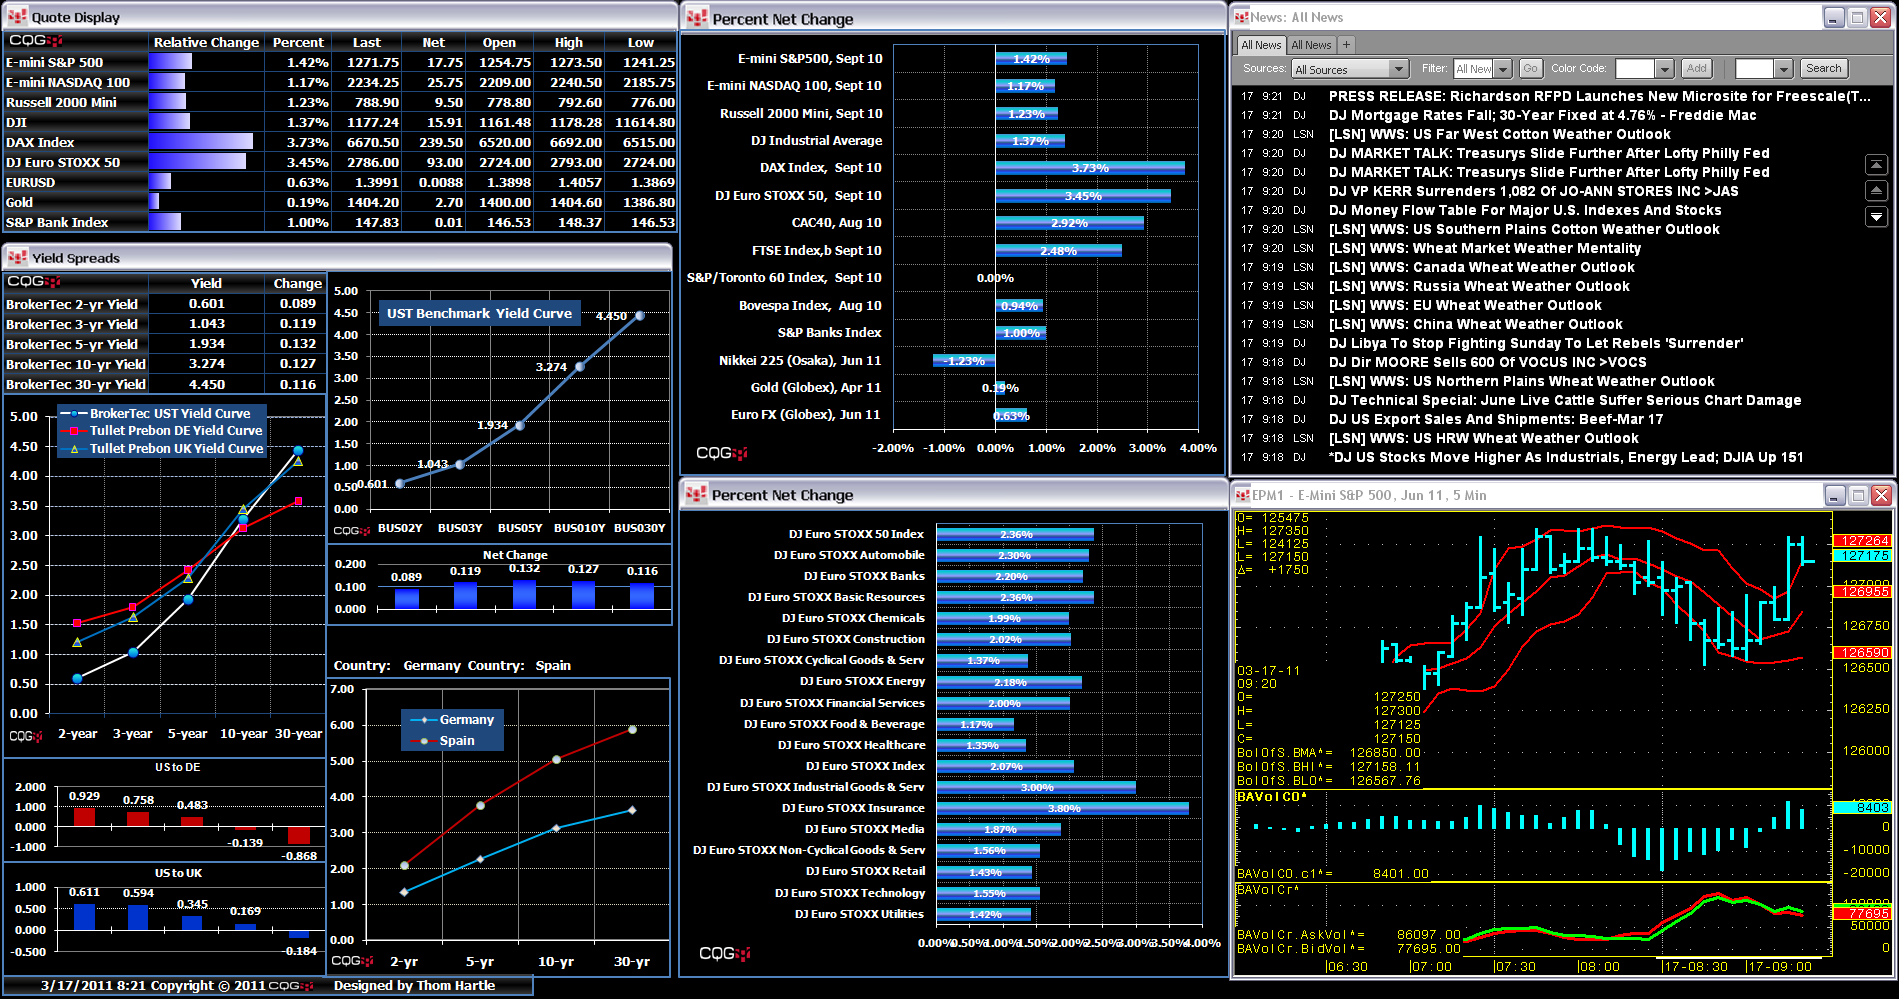Click the Nikkei 225 negative bar
This screenshot has width=1899, height=999.
(x=964, y=360)
